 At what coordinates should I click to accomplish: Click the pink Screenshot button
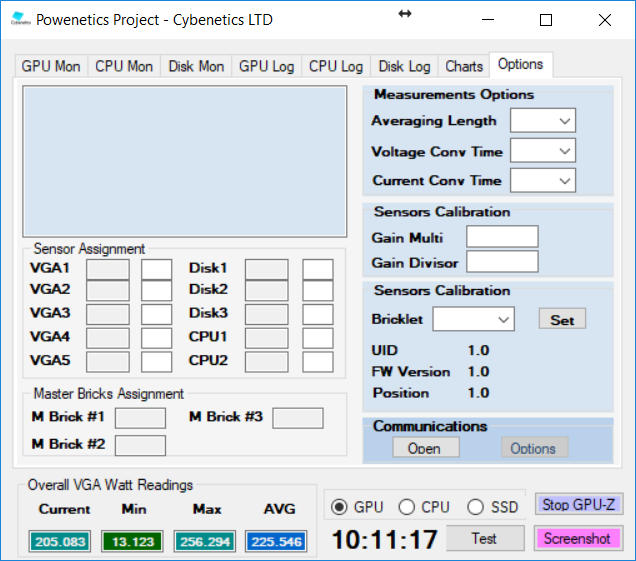click(577, 538)
